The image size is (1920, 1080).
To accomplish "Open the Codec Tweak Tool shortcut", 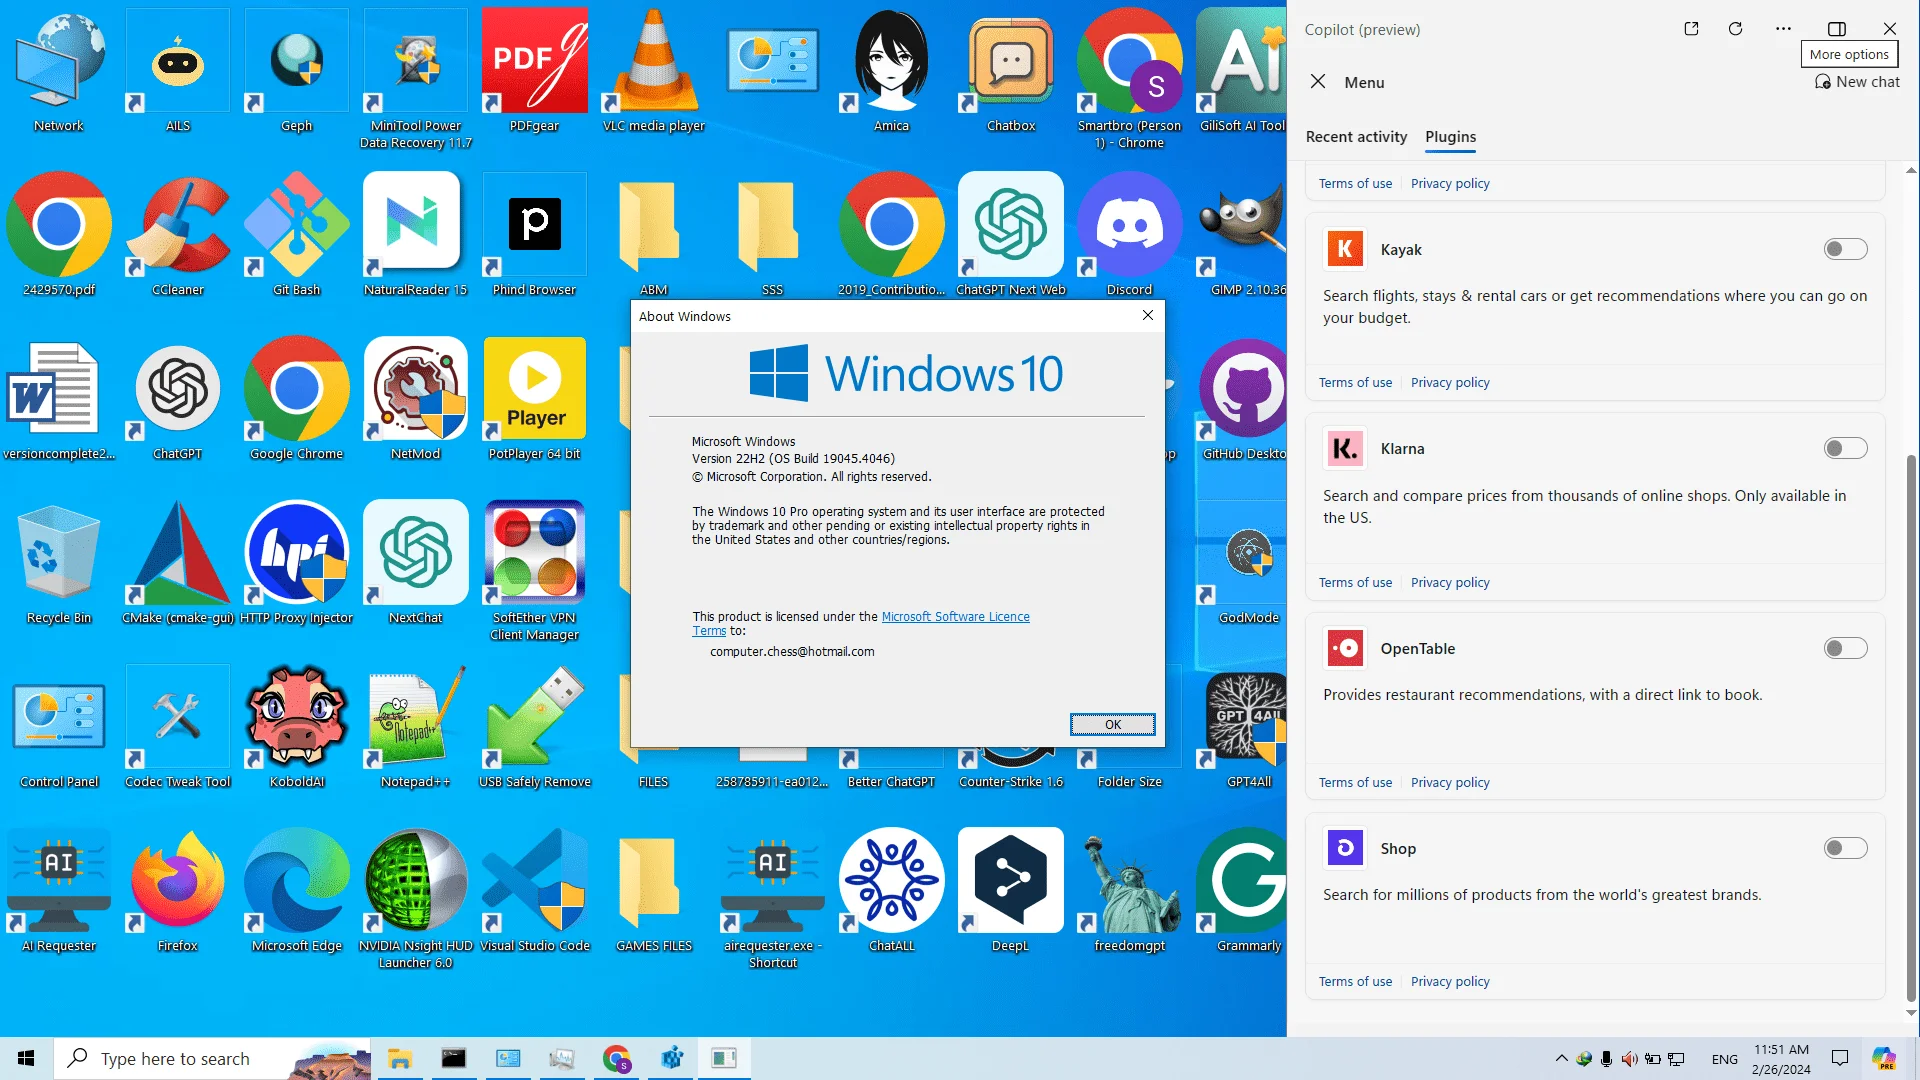I will [178, 727].
